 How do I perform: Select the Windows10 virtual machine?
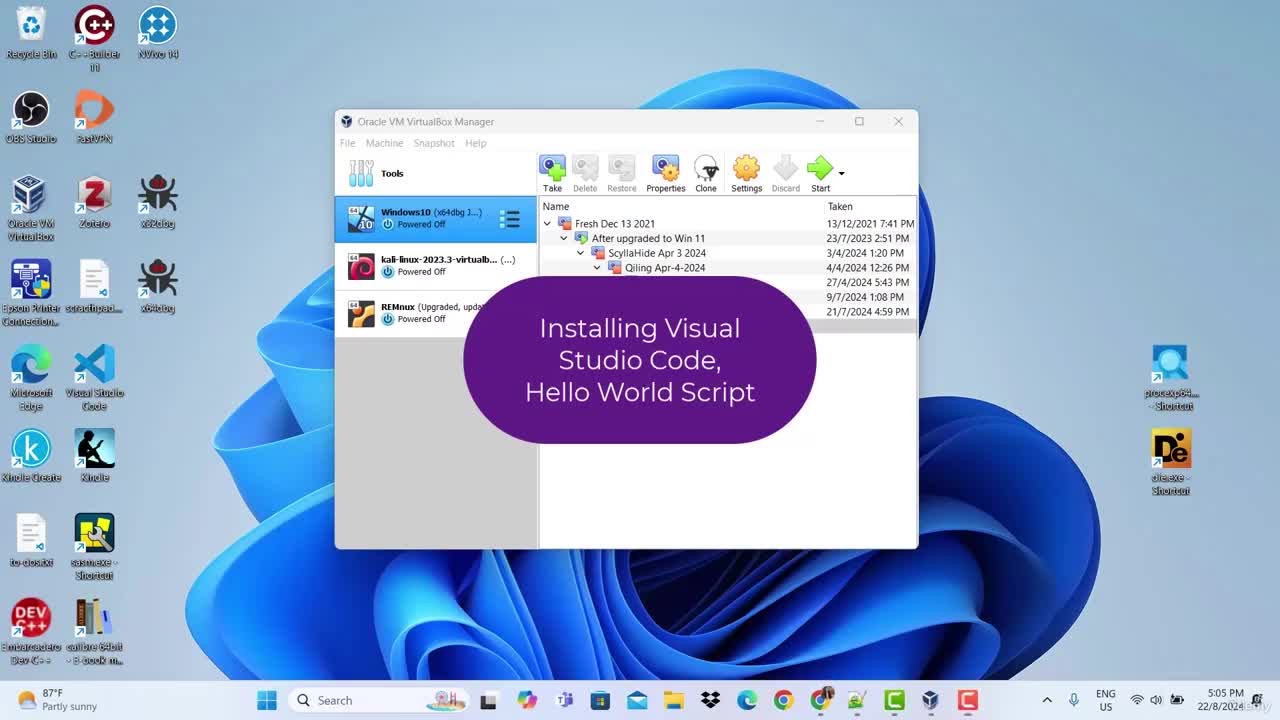click(435, 219)
